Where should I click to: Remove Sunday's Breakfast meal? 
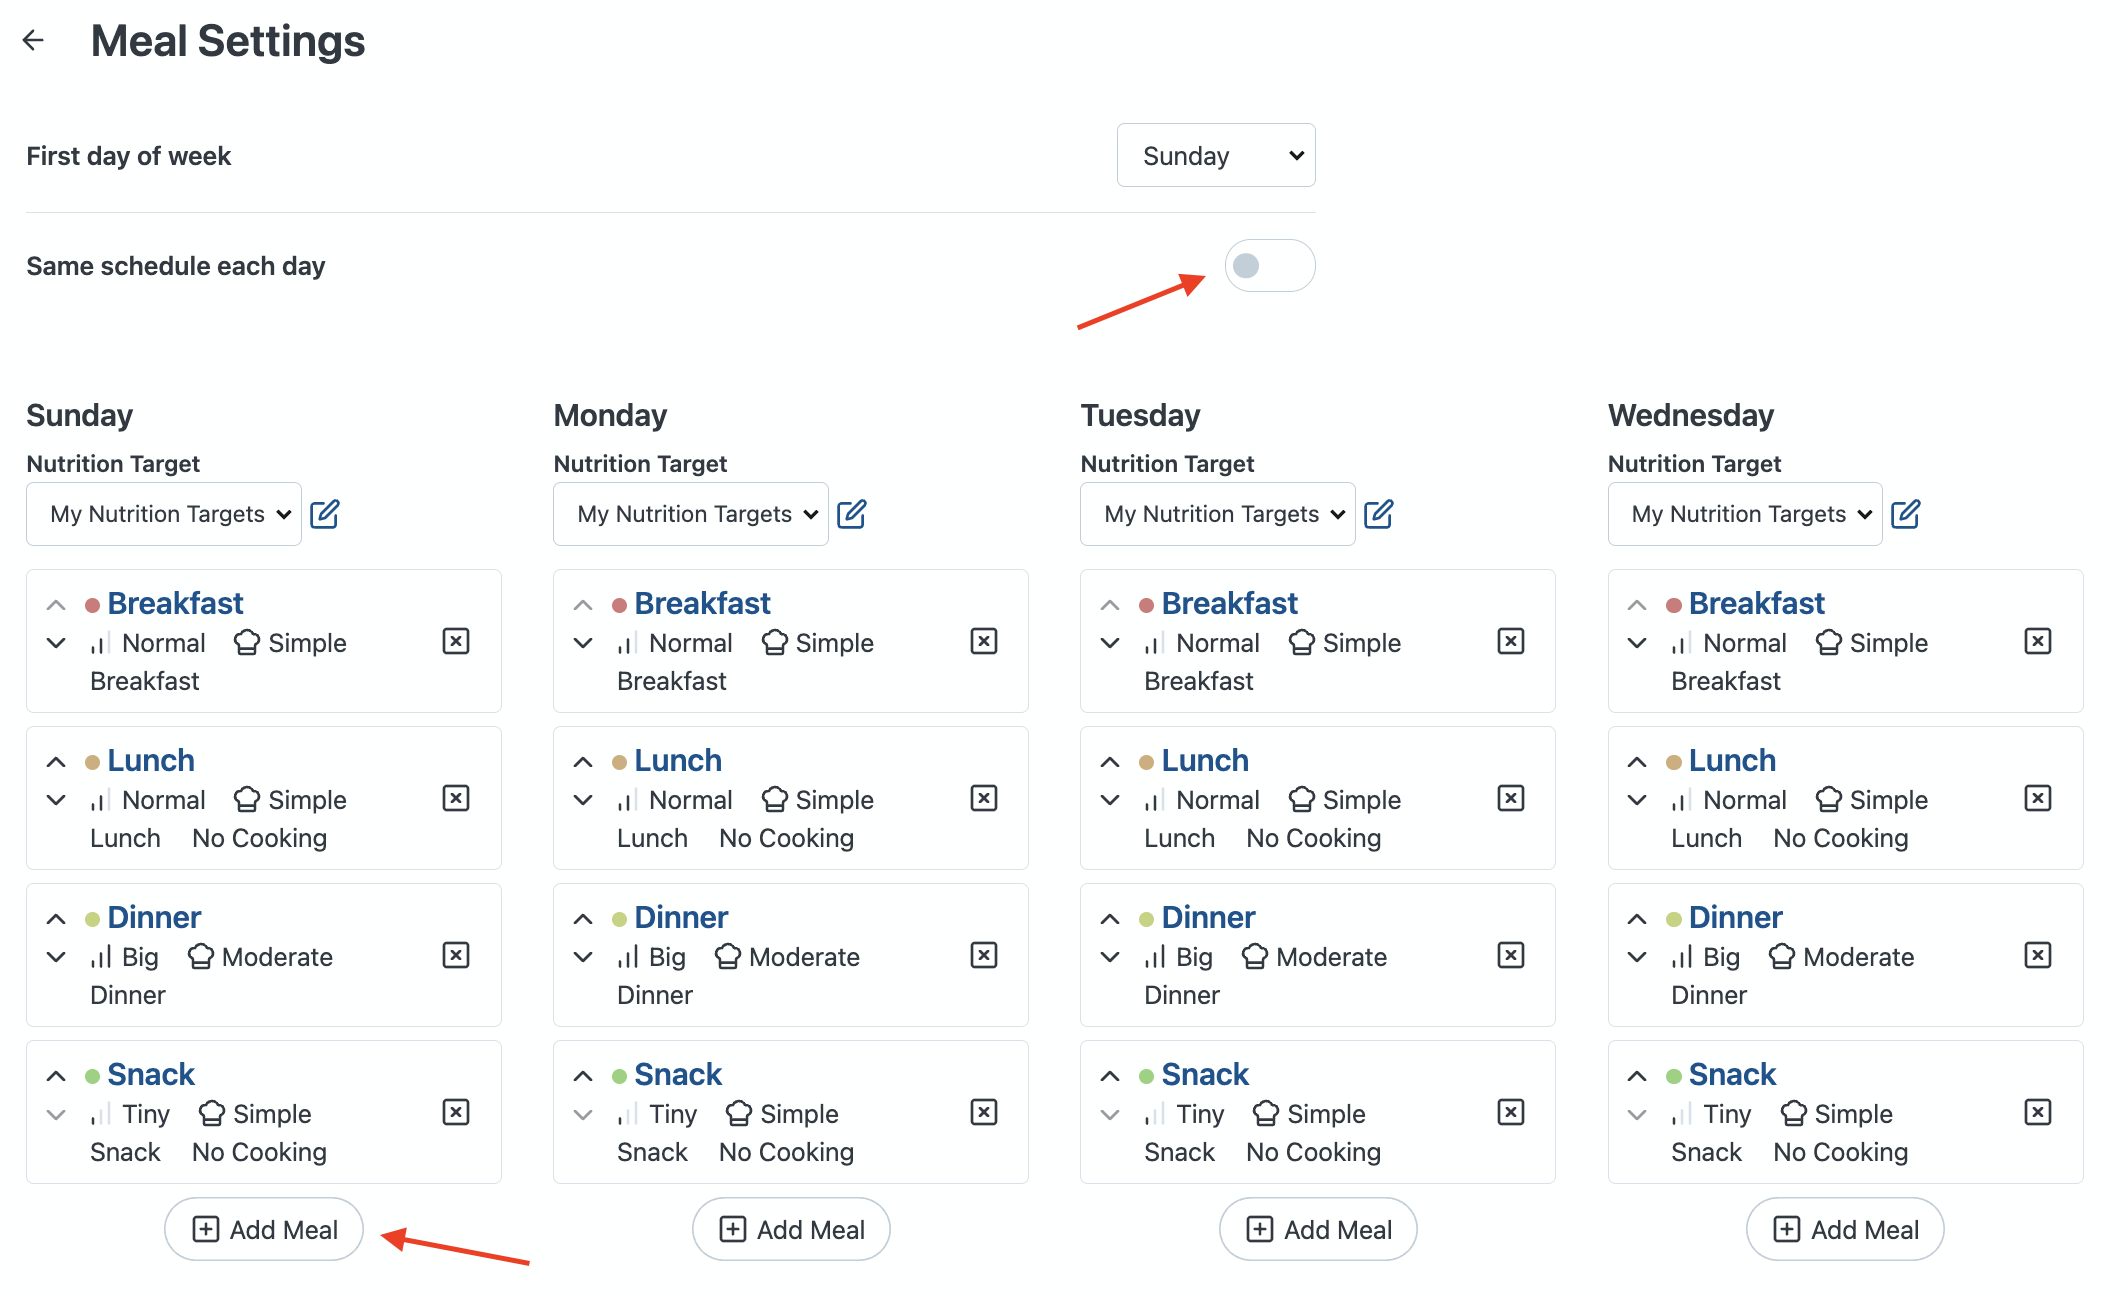pyautogui.click(x=456, y=641)
